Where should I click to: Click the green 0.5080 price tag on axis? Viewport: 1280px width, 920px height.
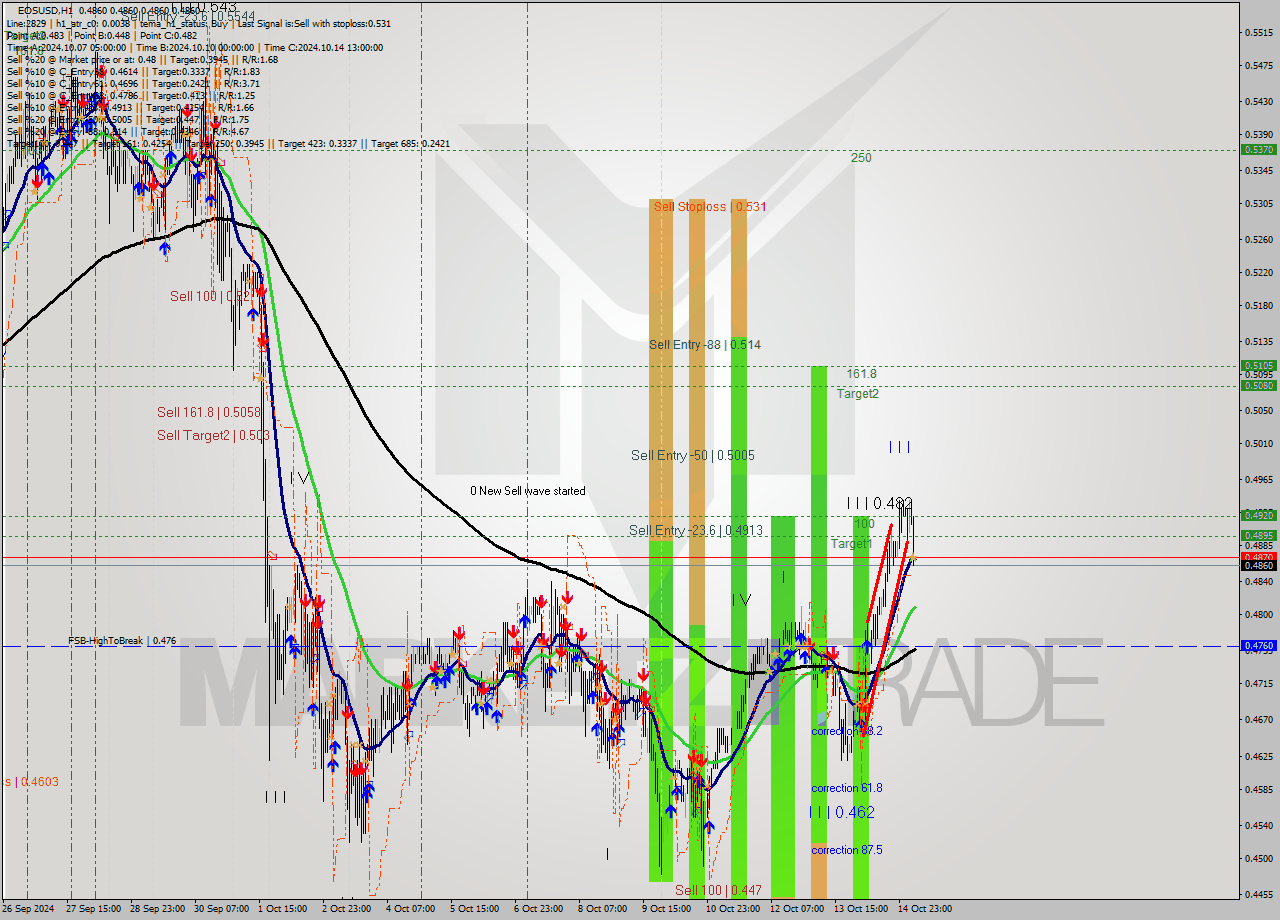tap(1257, 386)
